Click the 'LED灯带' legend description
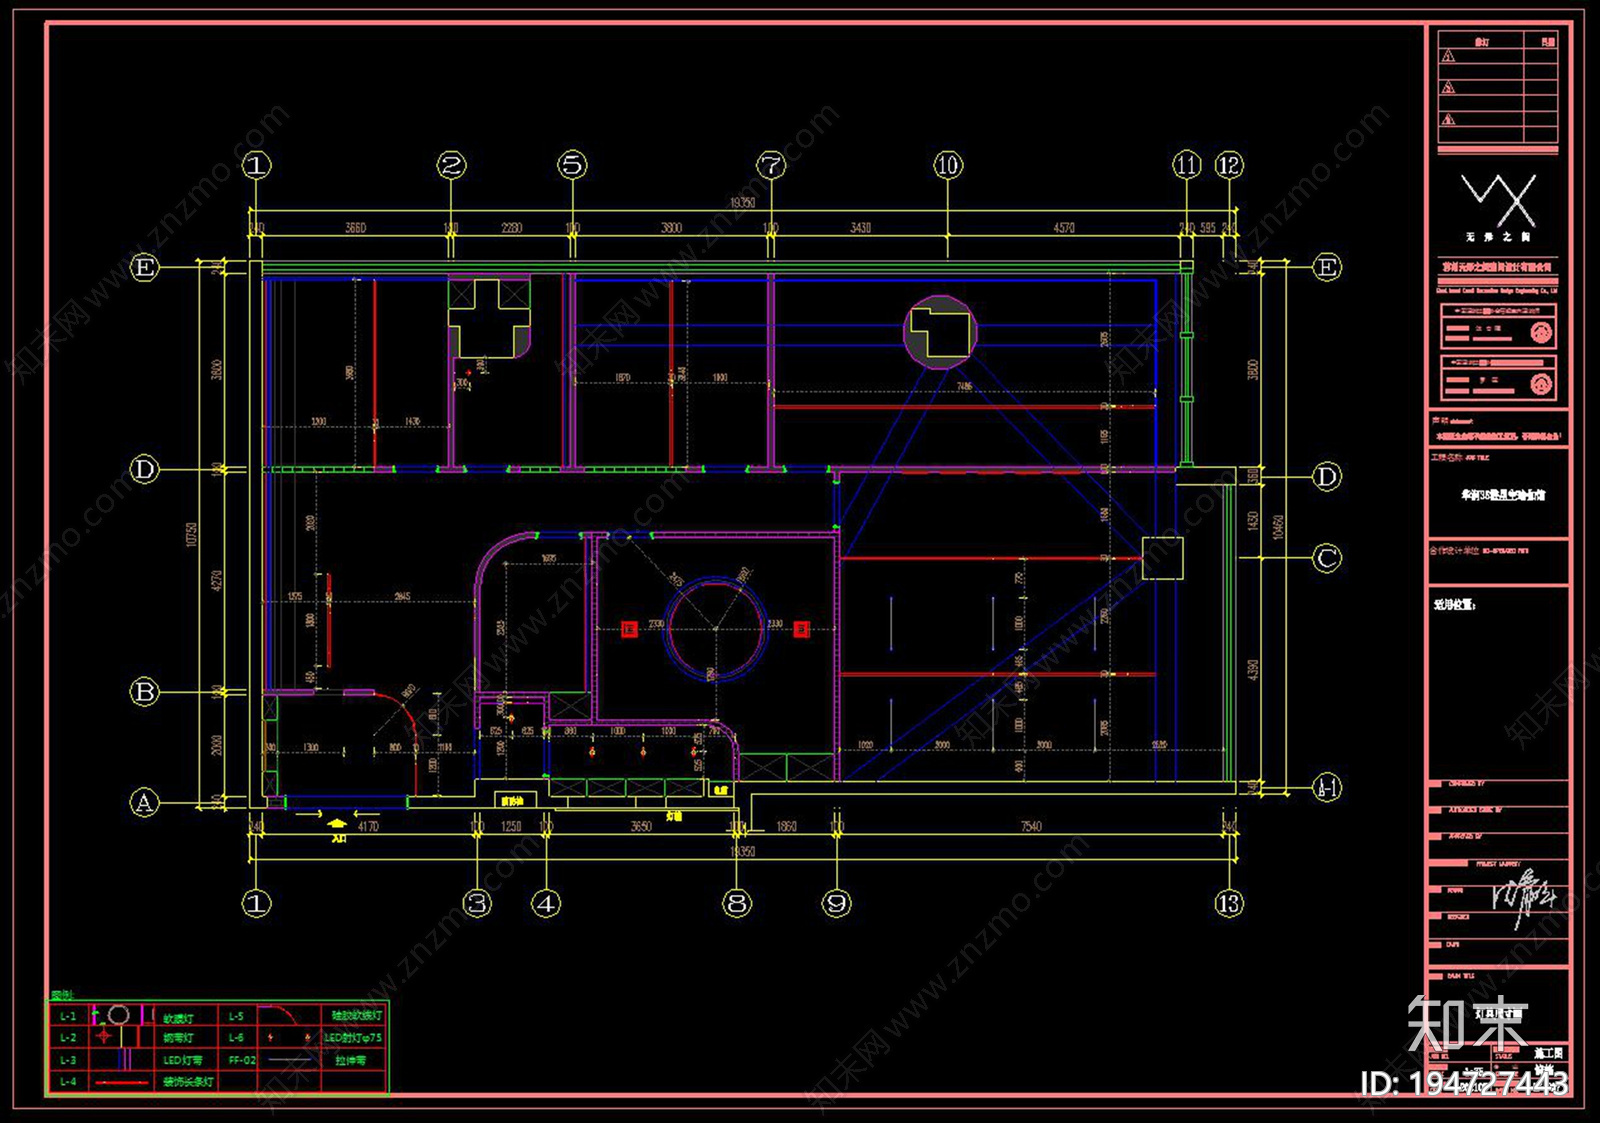 pyautogui.click(x=183, y=1060)
